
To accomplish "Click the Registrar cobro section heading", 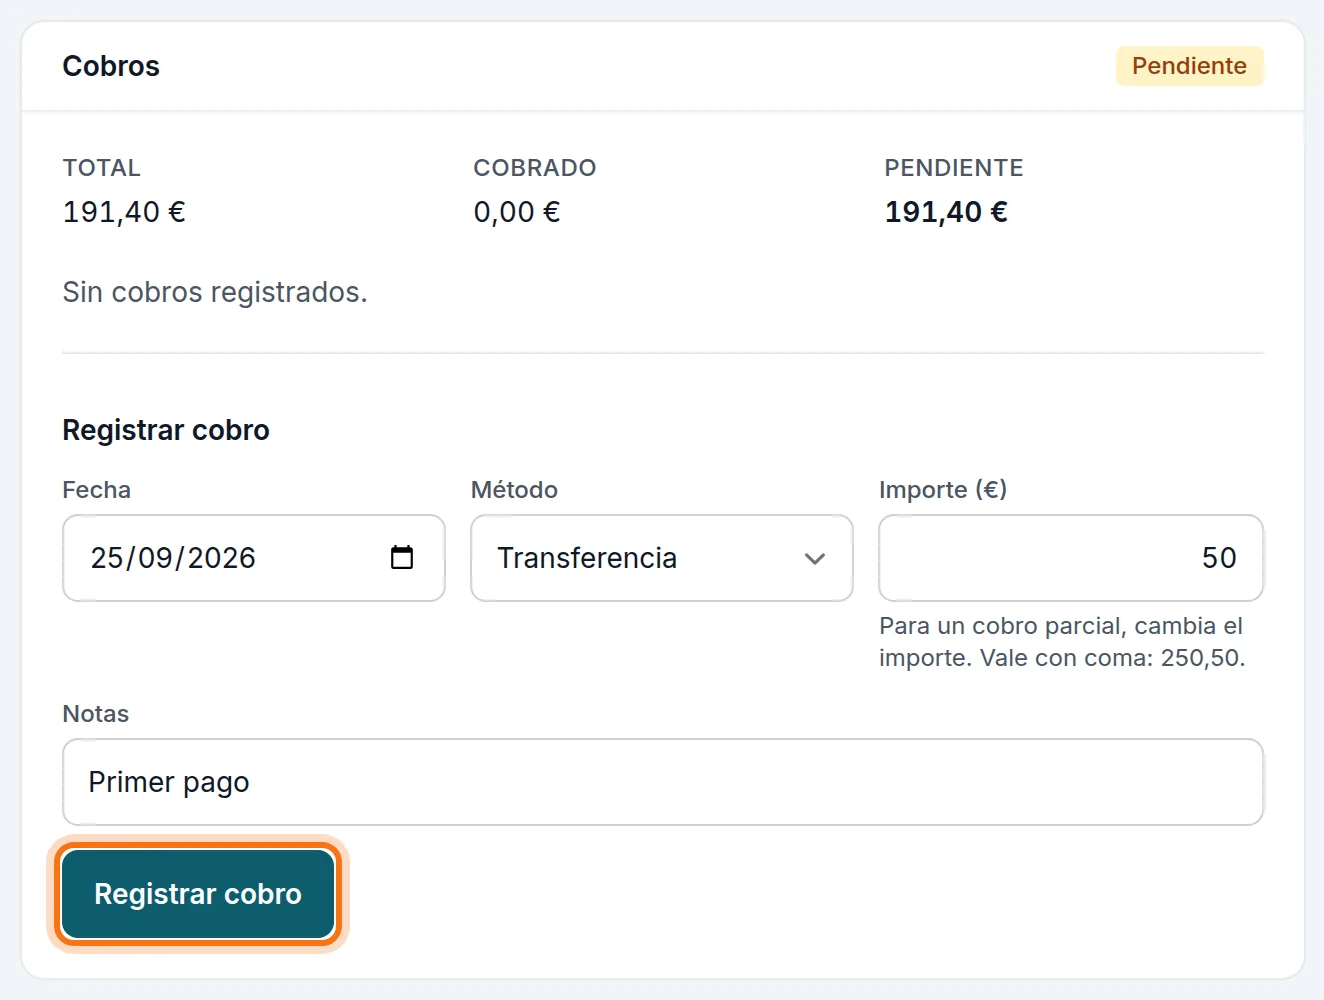I will [x=166, y=430].
